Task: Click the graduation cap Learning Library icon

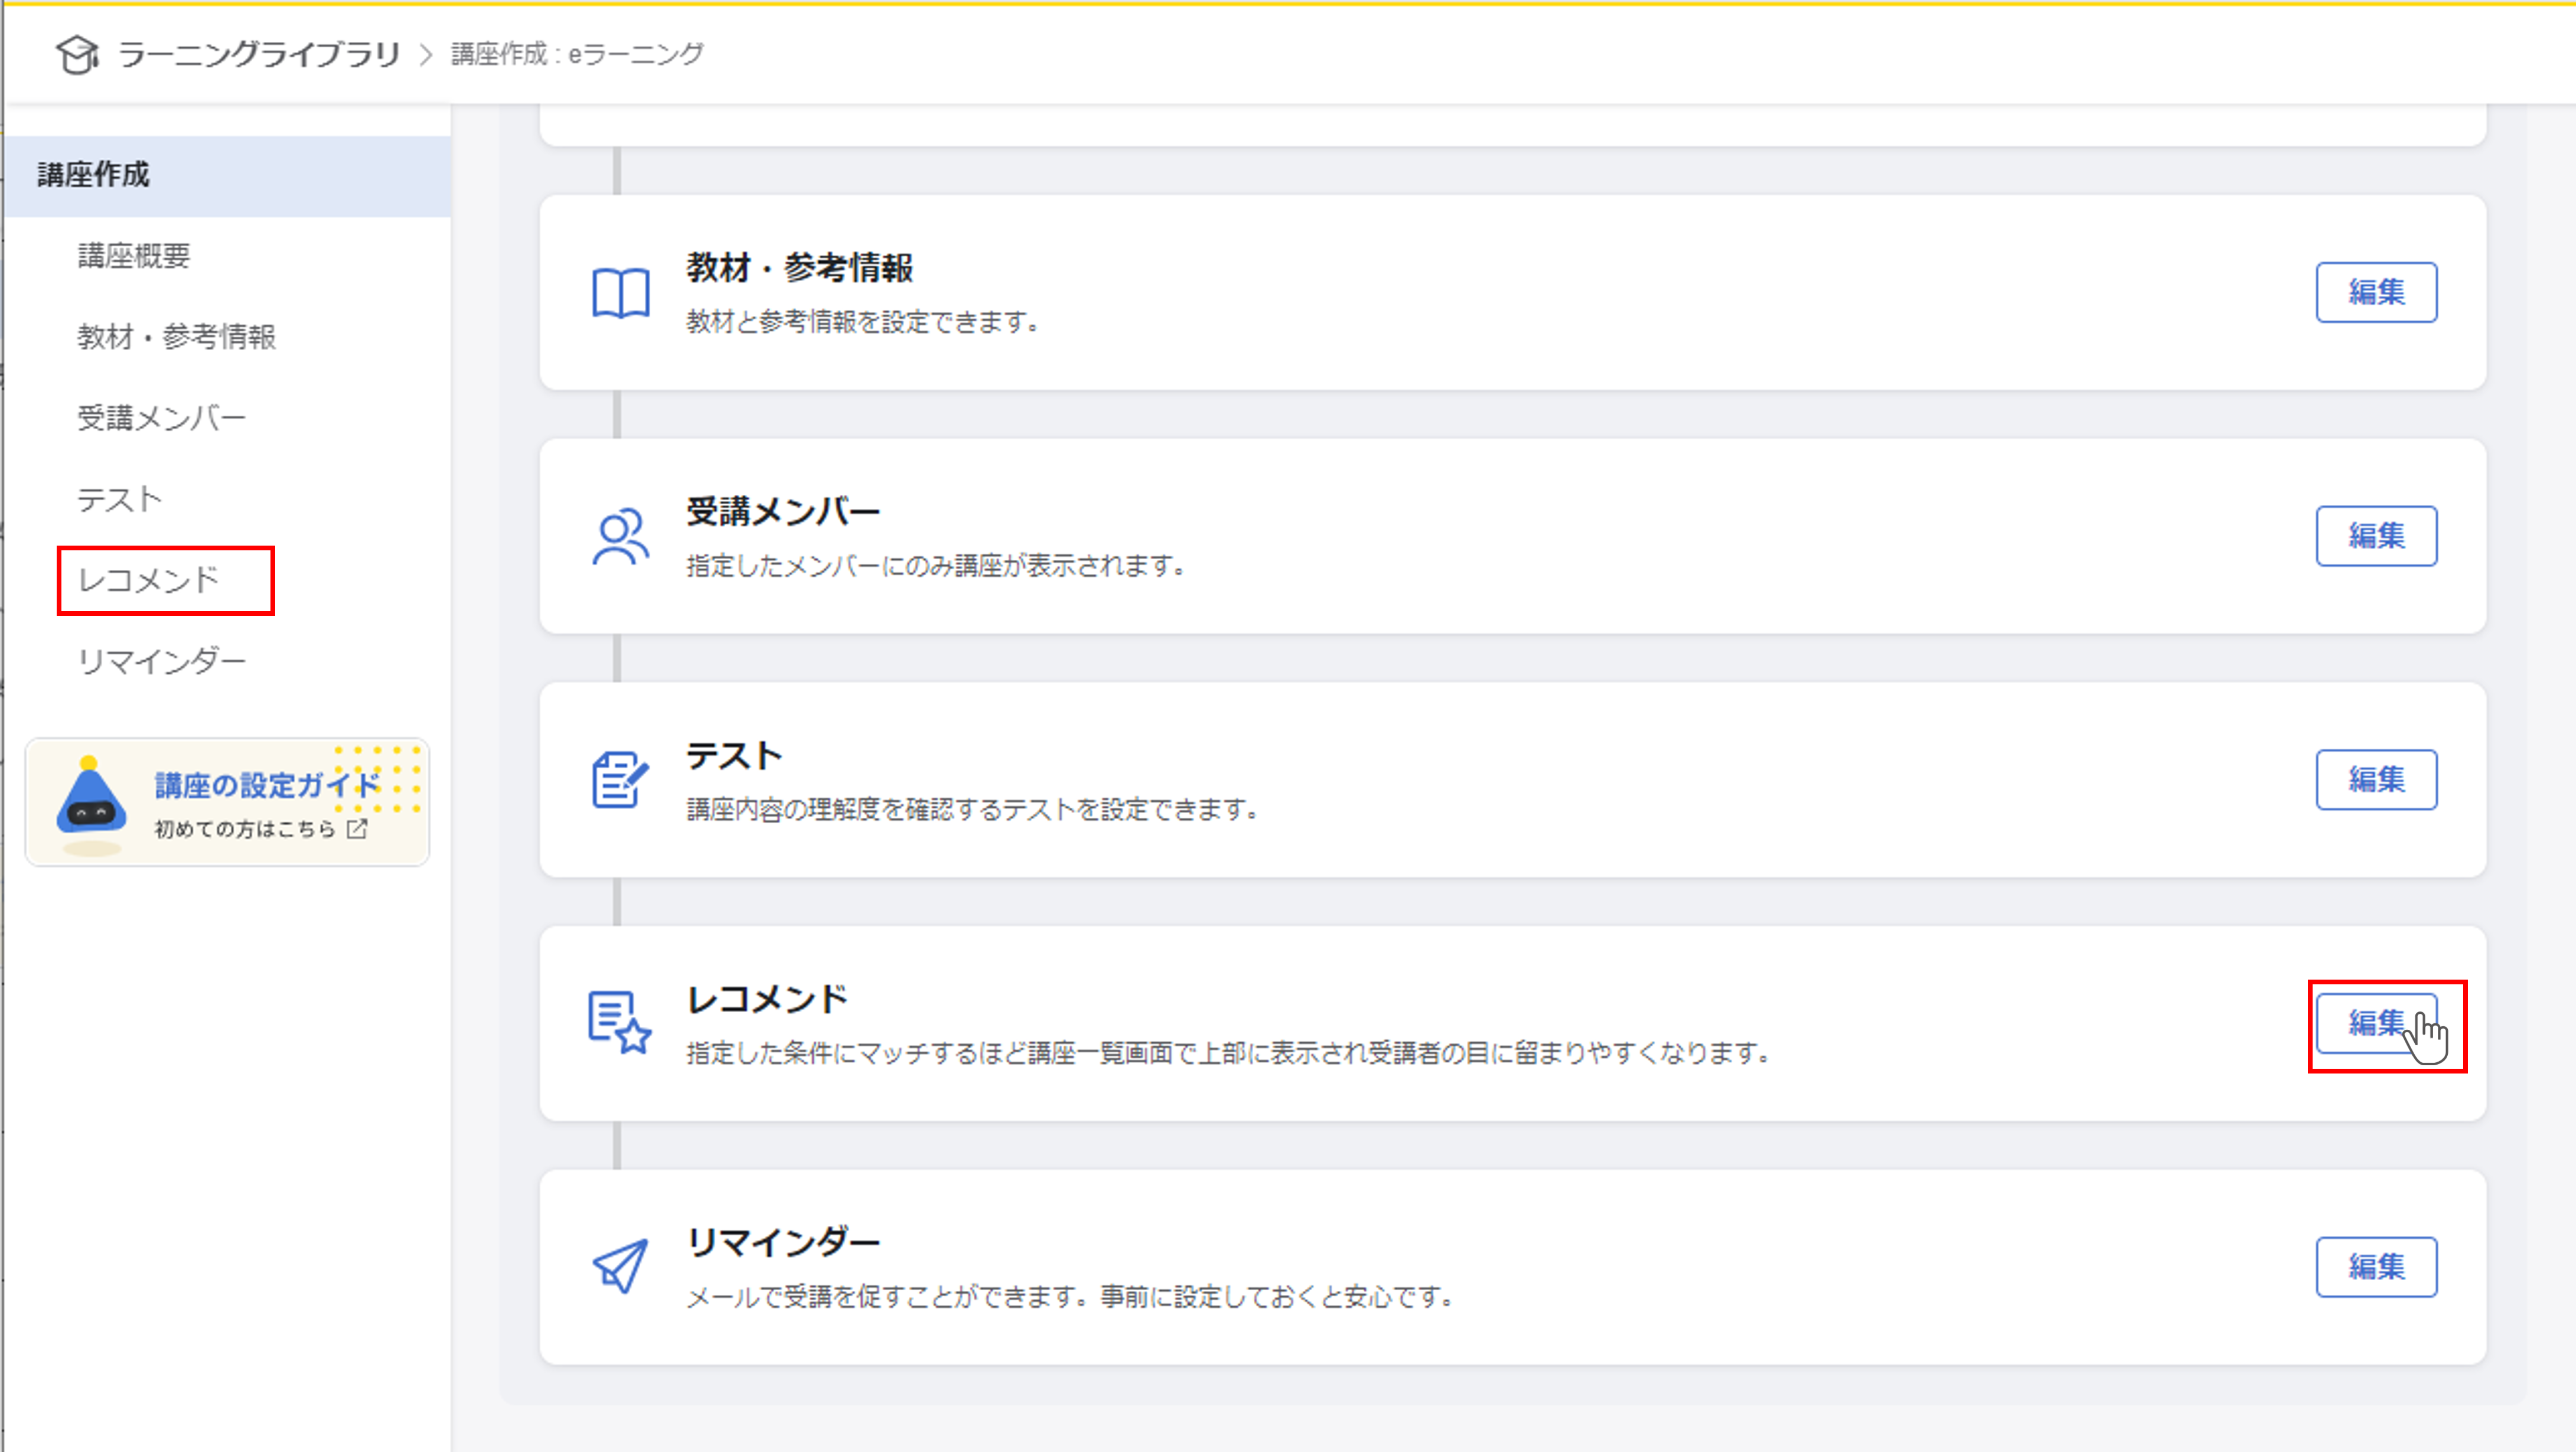Action: [x=77, y=54]
